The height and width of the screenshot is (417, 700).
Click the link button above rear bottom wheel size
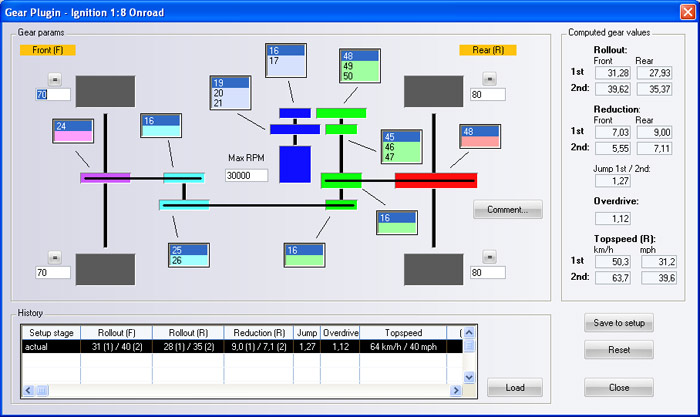pyautogui.click(x=489, y=257)
